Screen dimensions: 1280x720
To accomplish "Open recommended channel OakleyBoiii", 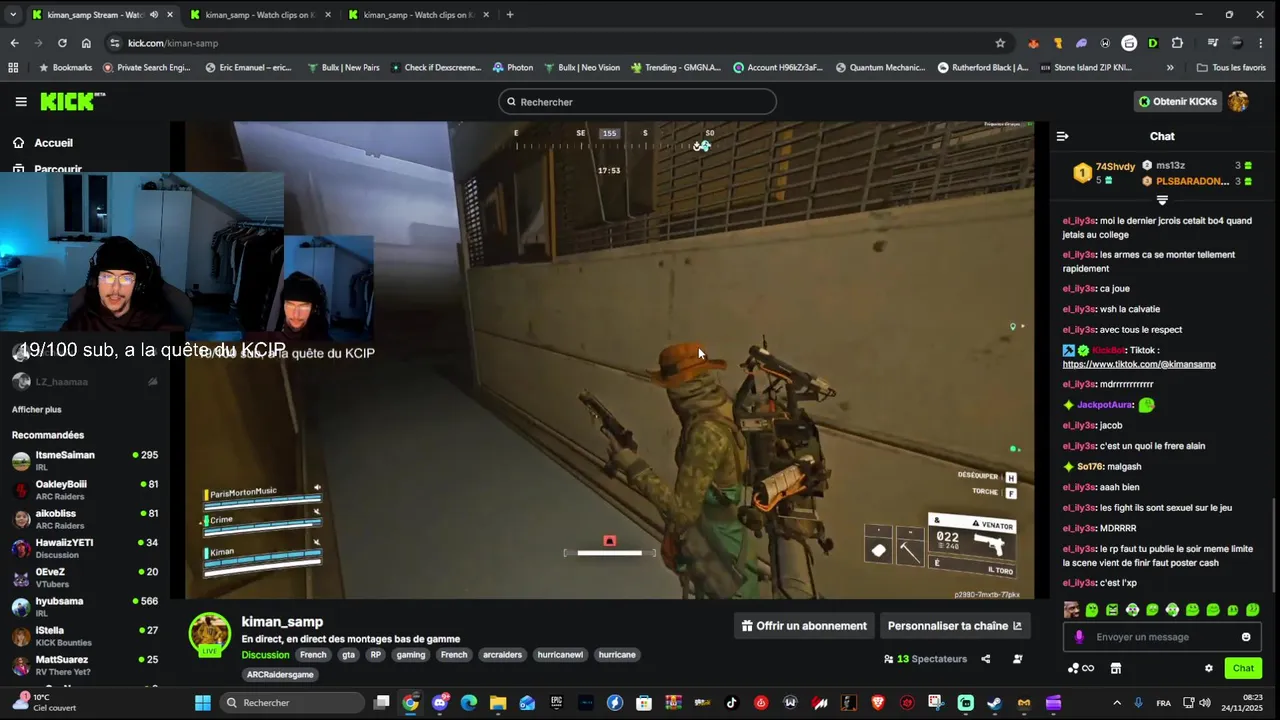I will tap(85, 490).
